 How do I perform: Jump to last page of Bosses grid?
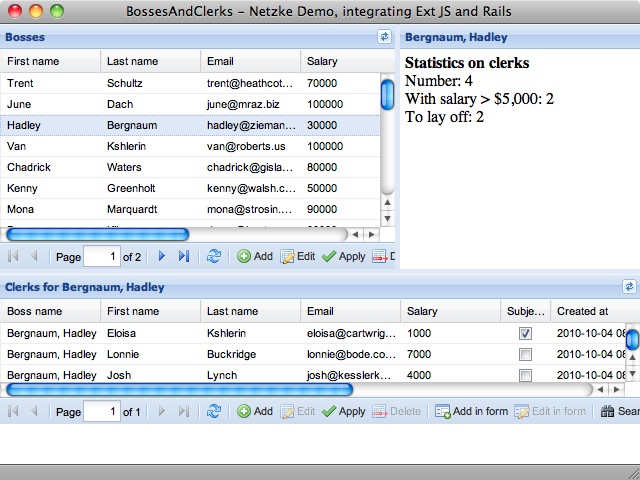[x=183, y=257]
